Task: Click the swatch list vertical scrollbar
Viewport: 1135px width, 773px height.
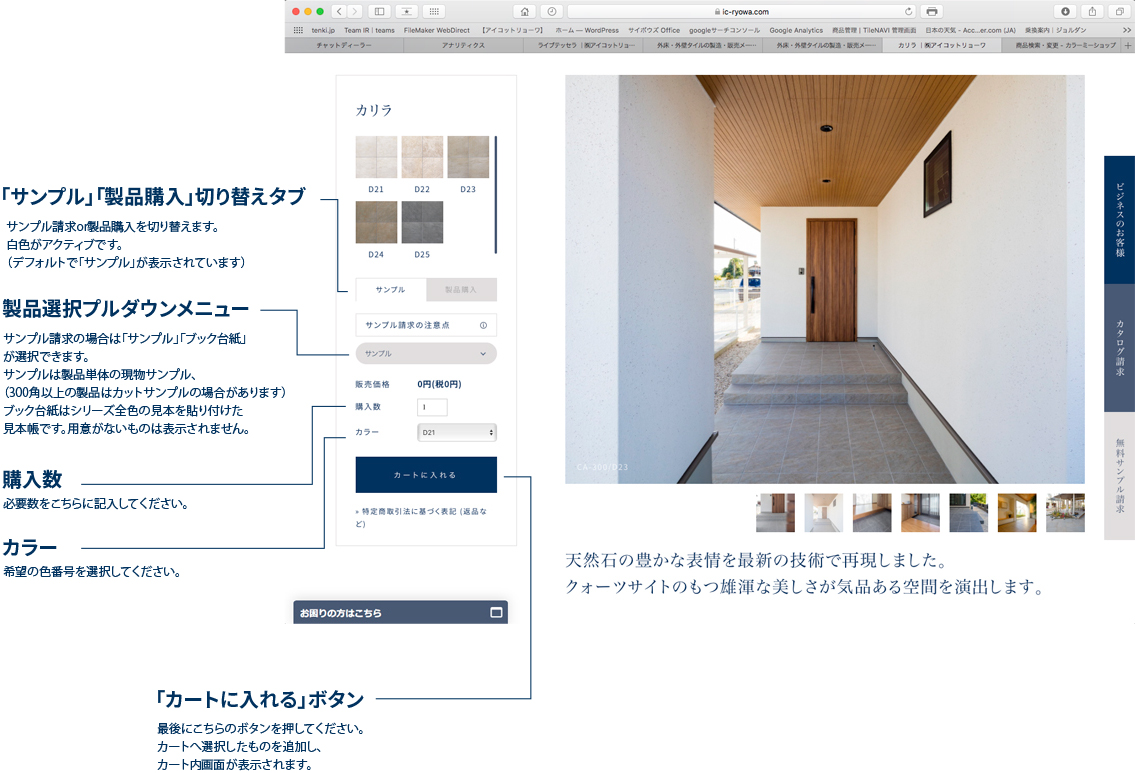Action: pyautogui.click(x=496, y=195)
